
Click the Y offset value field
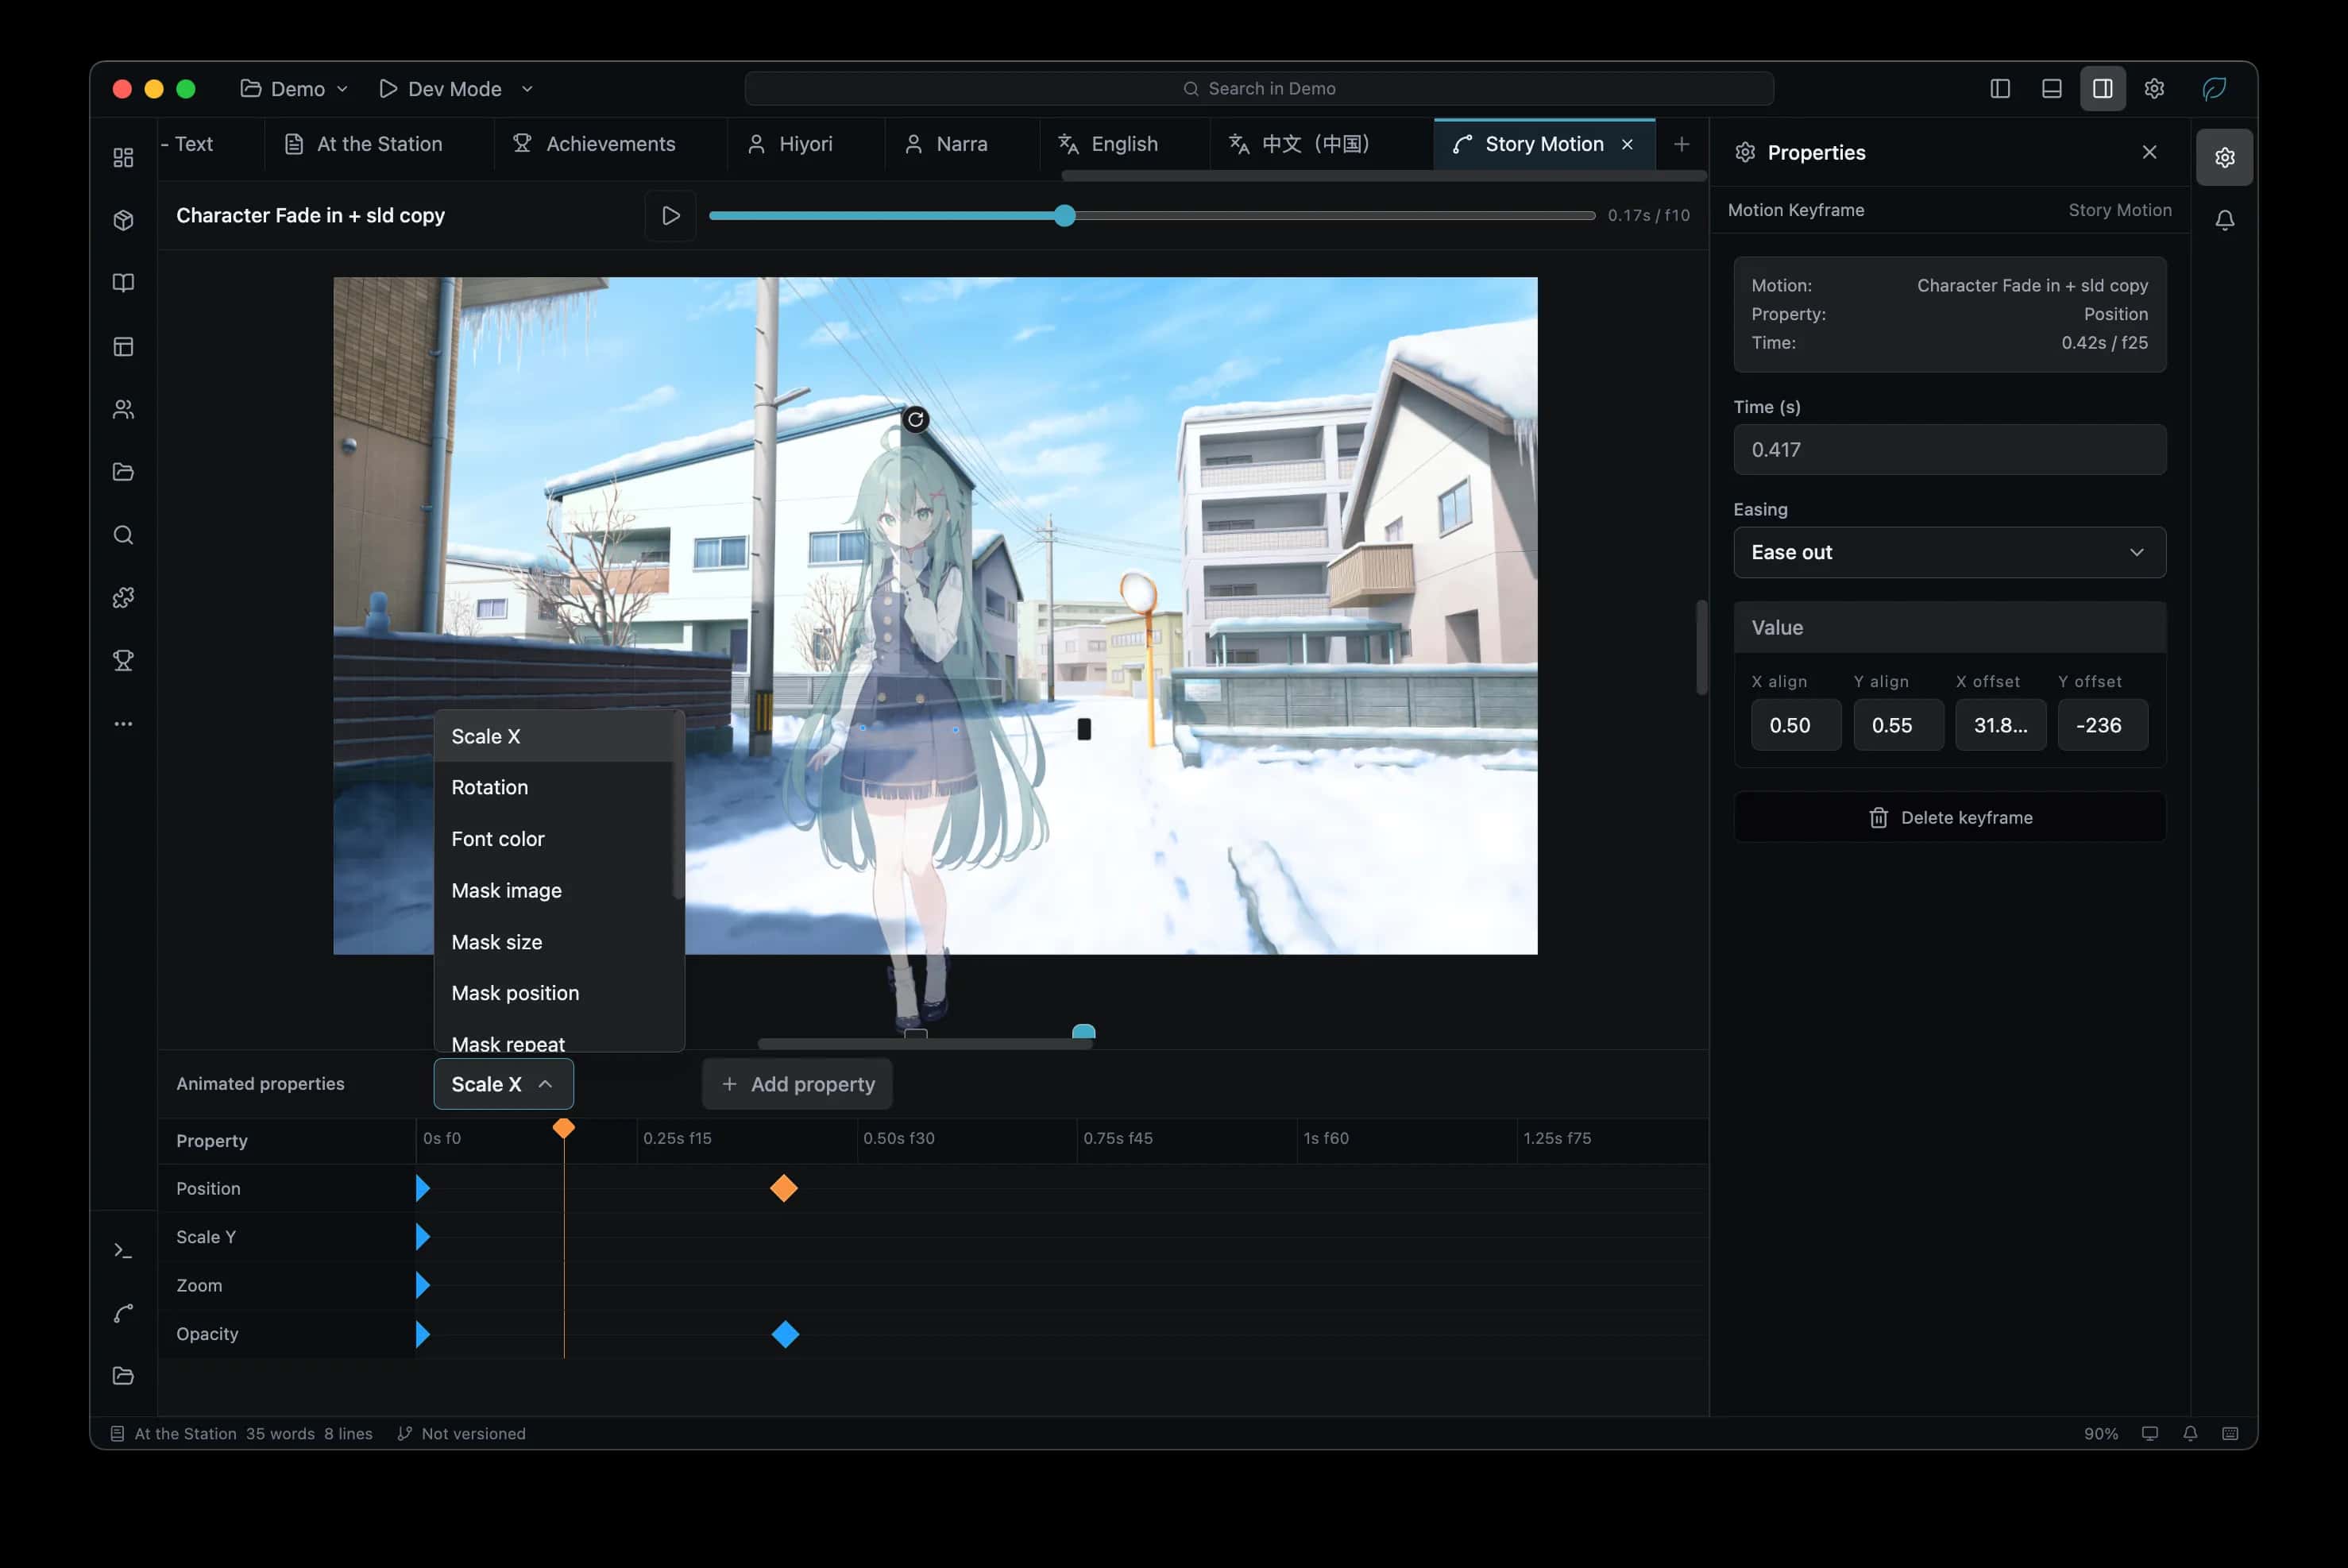tap(2102, 725)
